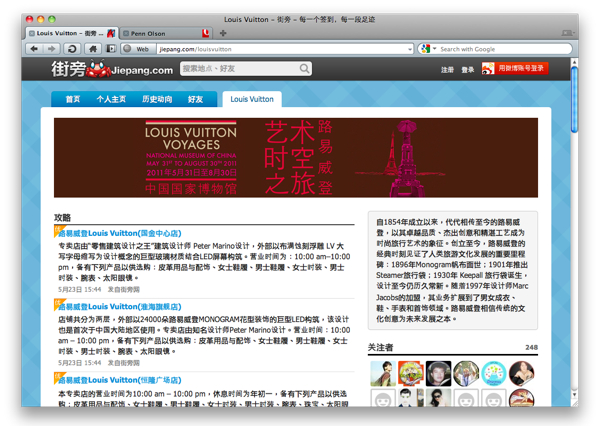Click the vertical scrollbar thumb

tap(574, 100)
